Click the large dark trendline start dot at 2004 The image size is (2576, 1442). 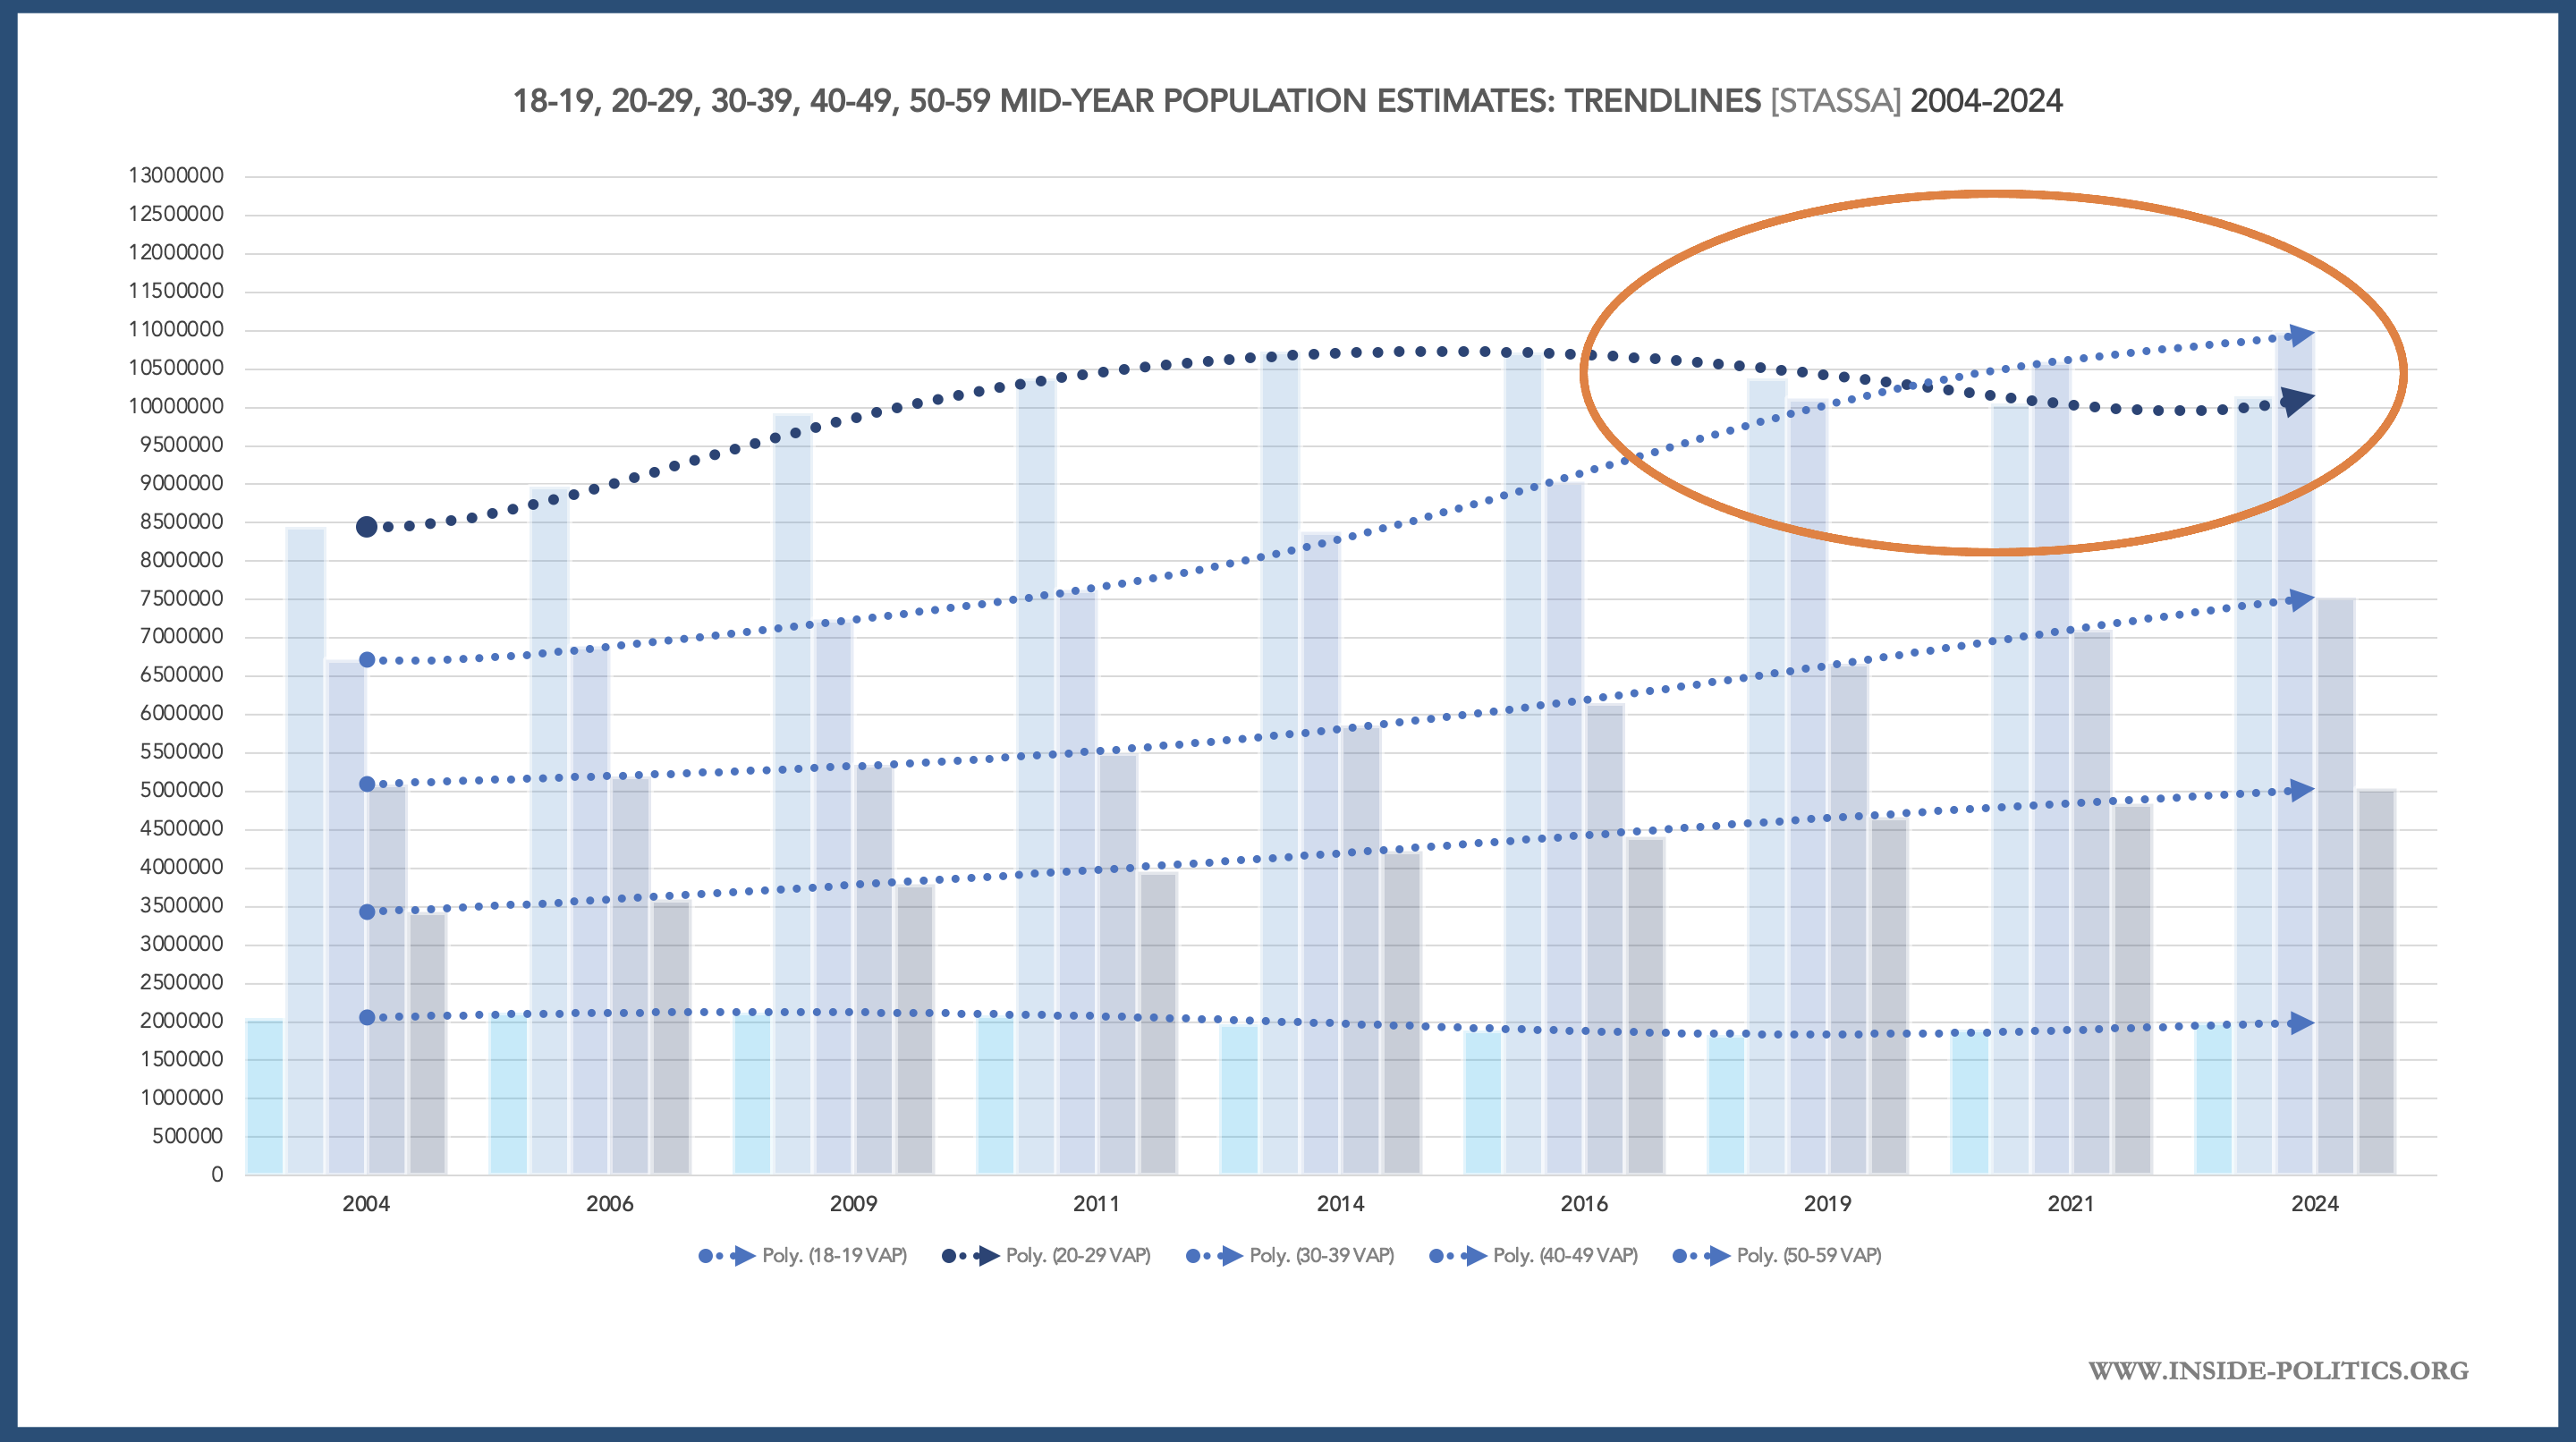[x=367, y=527]
